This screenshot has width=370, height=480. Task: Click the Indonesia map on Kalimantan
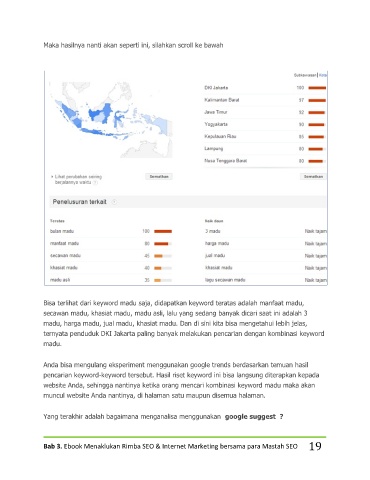pos(100,114)
